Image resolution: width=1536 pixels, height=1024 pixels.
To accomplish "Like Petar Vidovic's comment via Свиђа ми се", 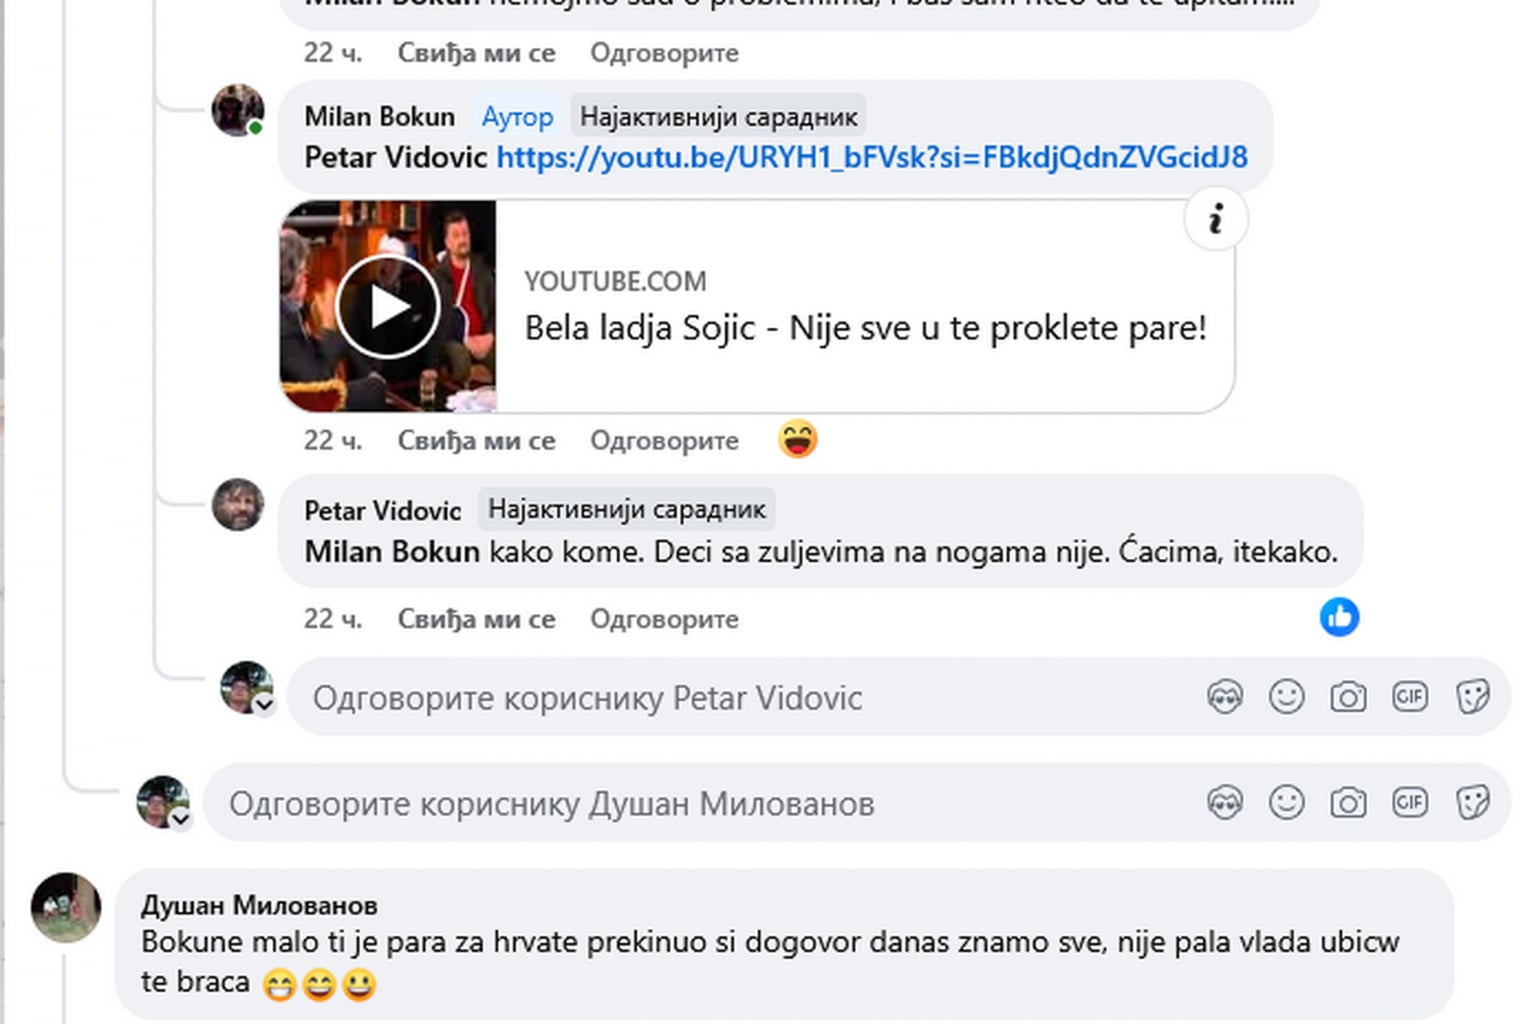I will point(476,619).
